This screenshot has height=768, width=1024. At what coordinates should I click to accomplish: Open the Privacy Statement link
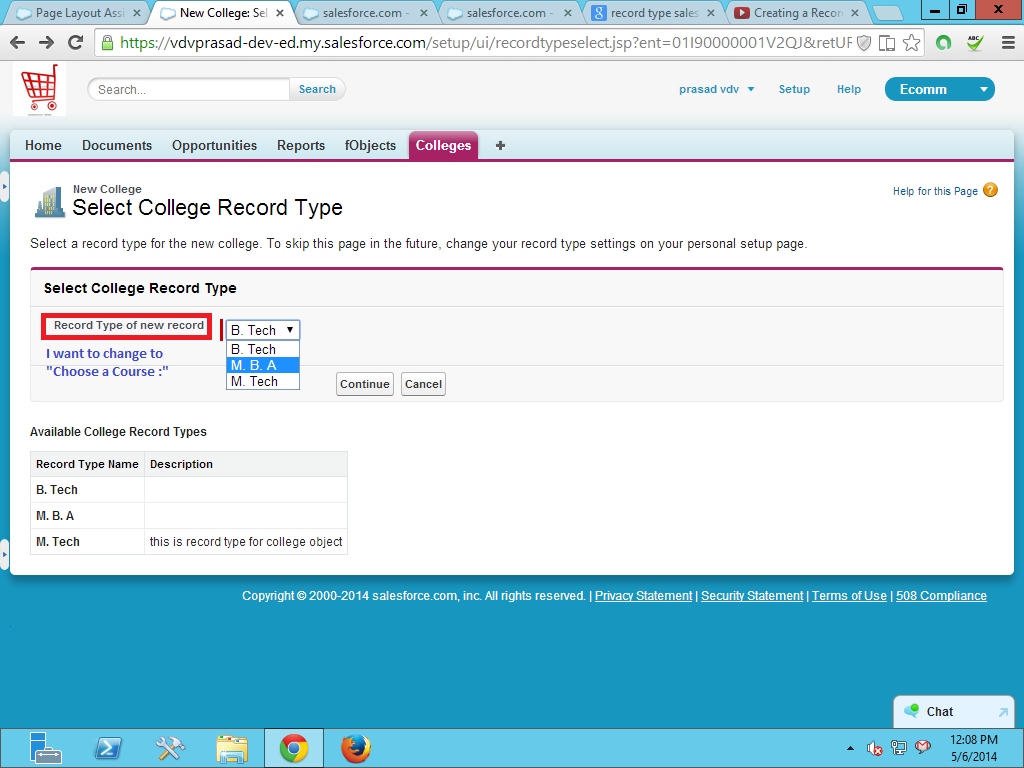[643, 596]
